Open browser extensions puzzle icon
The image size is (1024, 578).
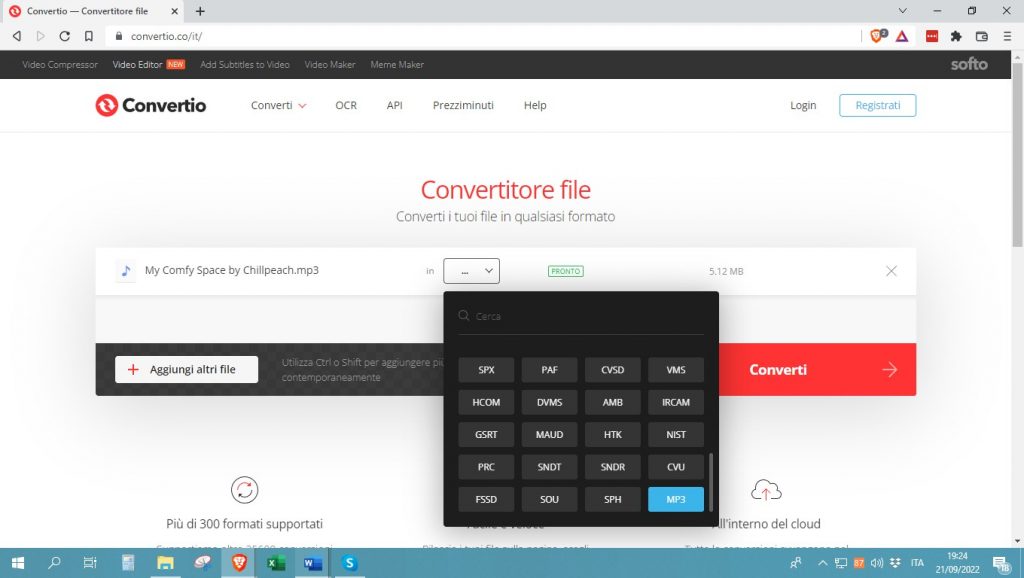coord(956,36)
